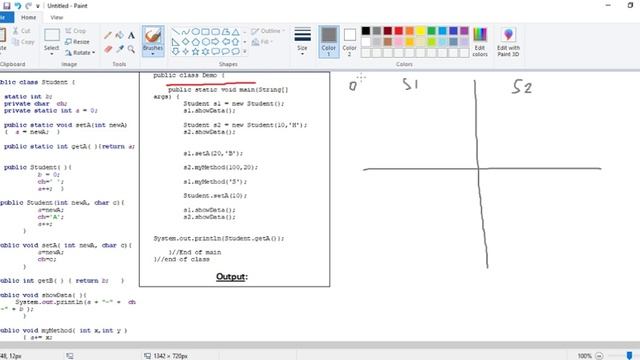Choose the Polygon shape
This screenshot has width=640, height=360.
[226, 32]
